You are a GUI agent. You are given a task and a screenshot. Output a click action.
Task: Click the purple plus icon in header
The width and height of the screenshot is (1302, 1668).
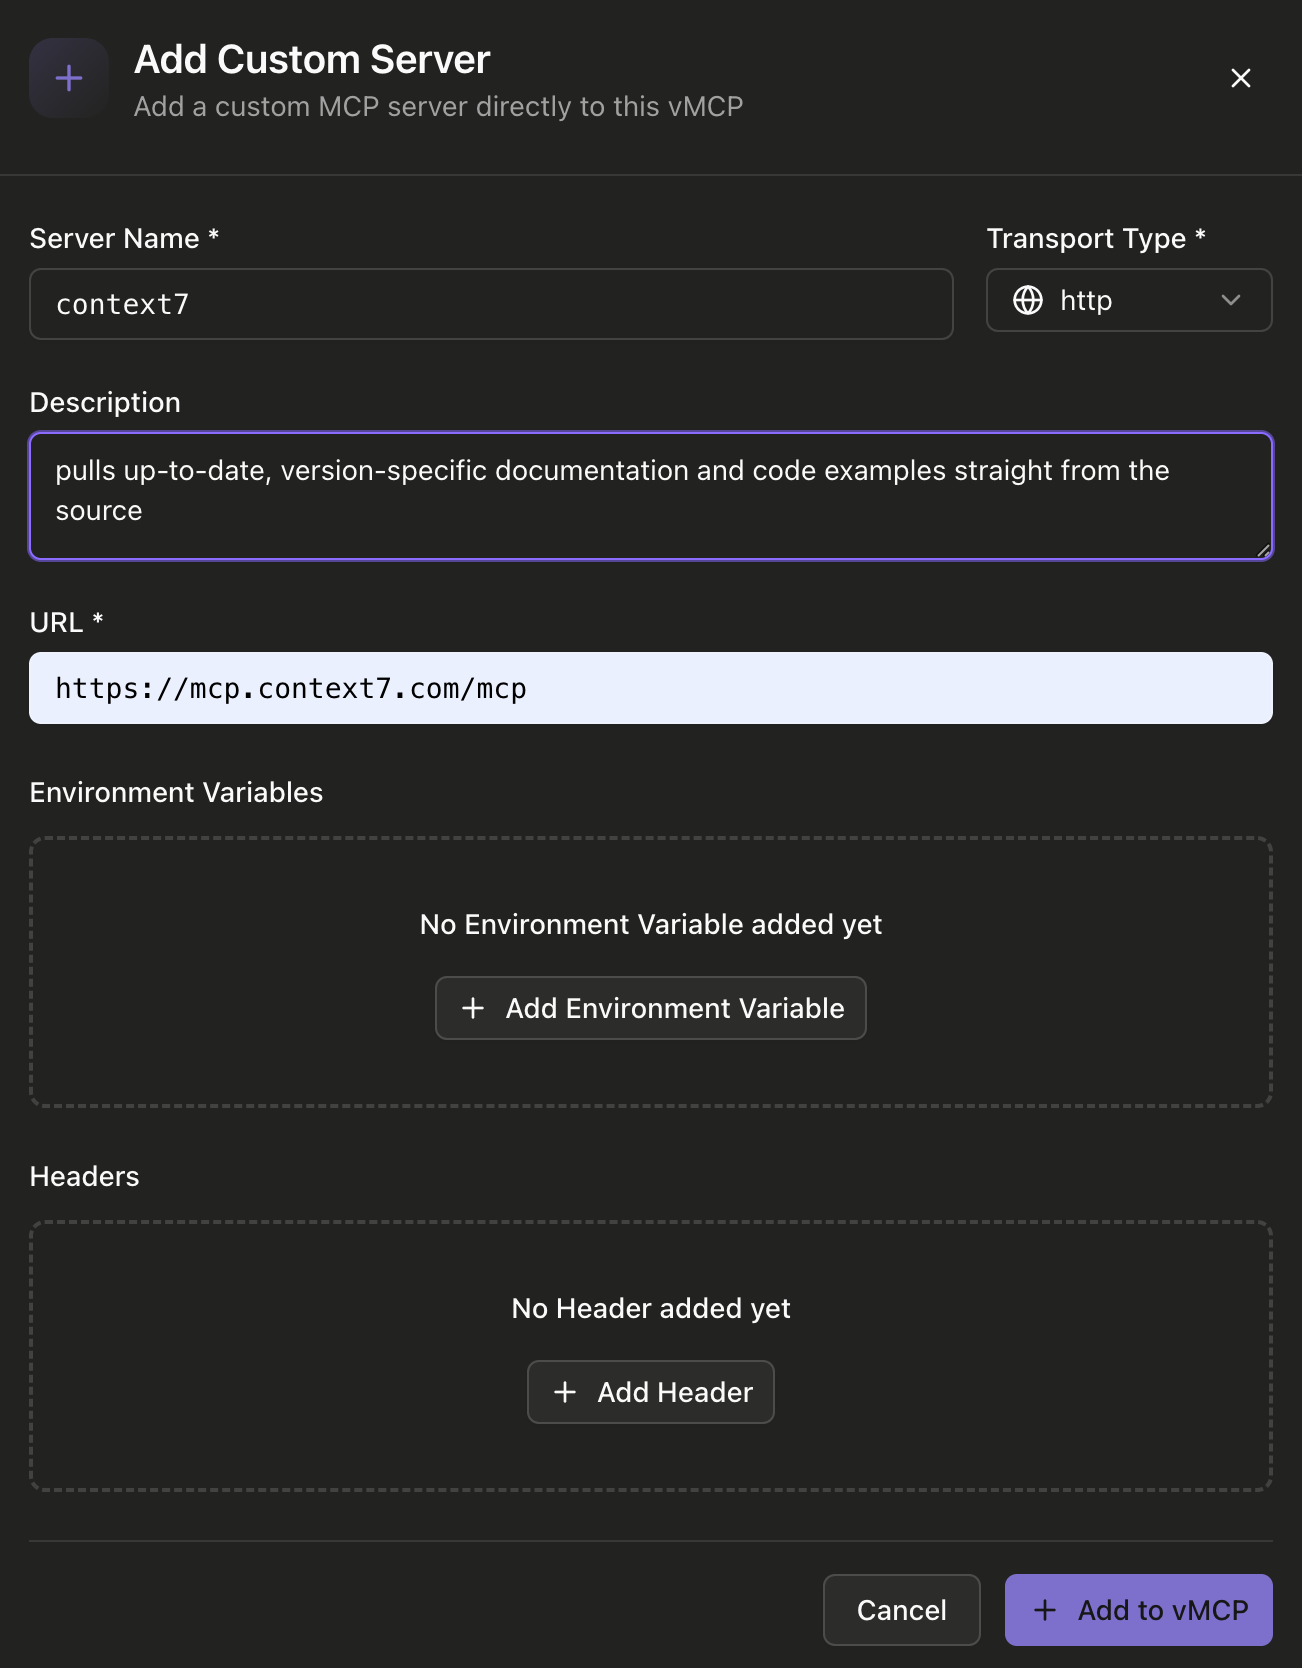click(69, 78)
